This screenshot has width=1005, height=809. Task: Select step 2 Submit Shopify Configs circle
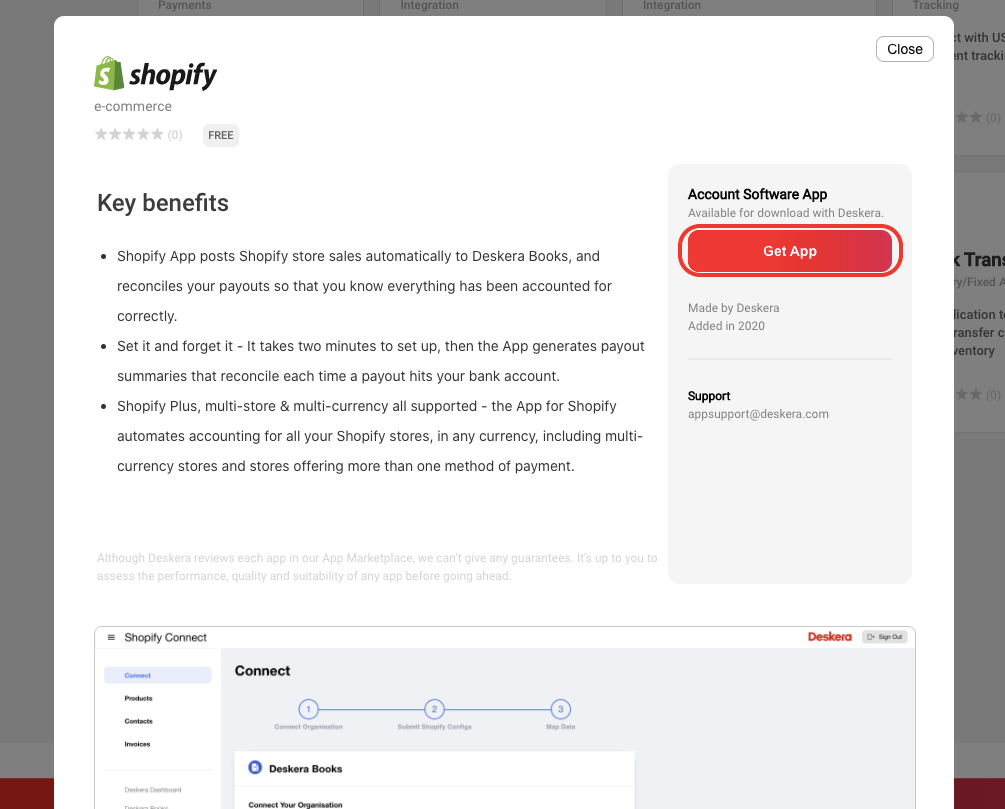pos(435,709)
